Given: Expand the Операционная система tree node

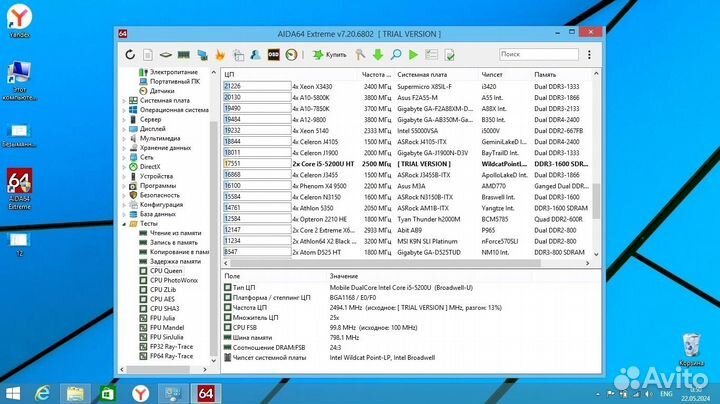Looking at the screenshot, I should pos(124,110).
